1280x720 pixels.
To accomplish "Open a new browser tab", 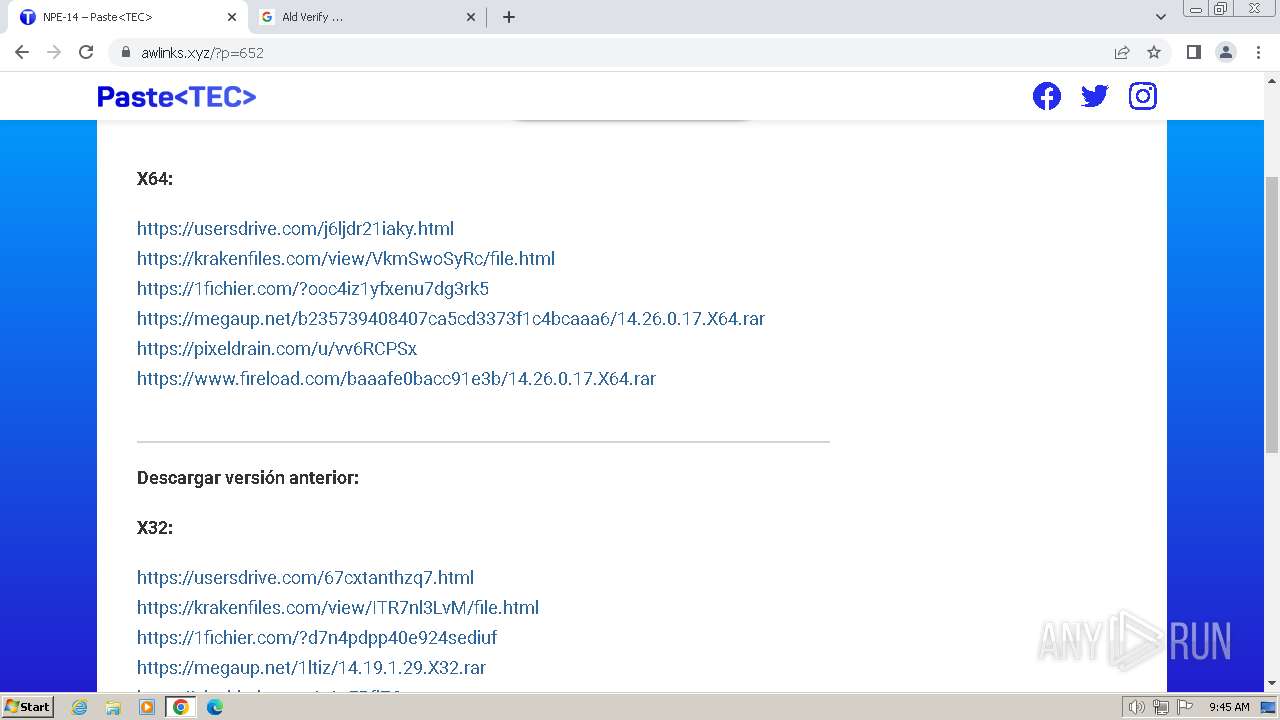I will click(509, 17).
